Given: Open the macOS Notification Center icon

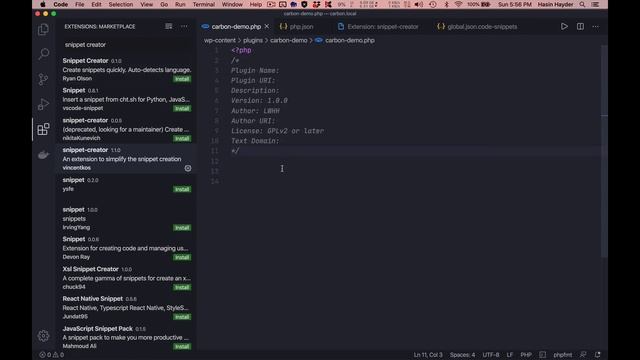Looking at the screenshot, I should point(596,4).
